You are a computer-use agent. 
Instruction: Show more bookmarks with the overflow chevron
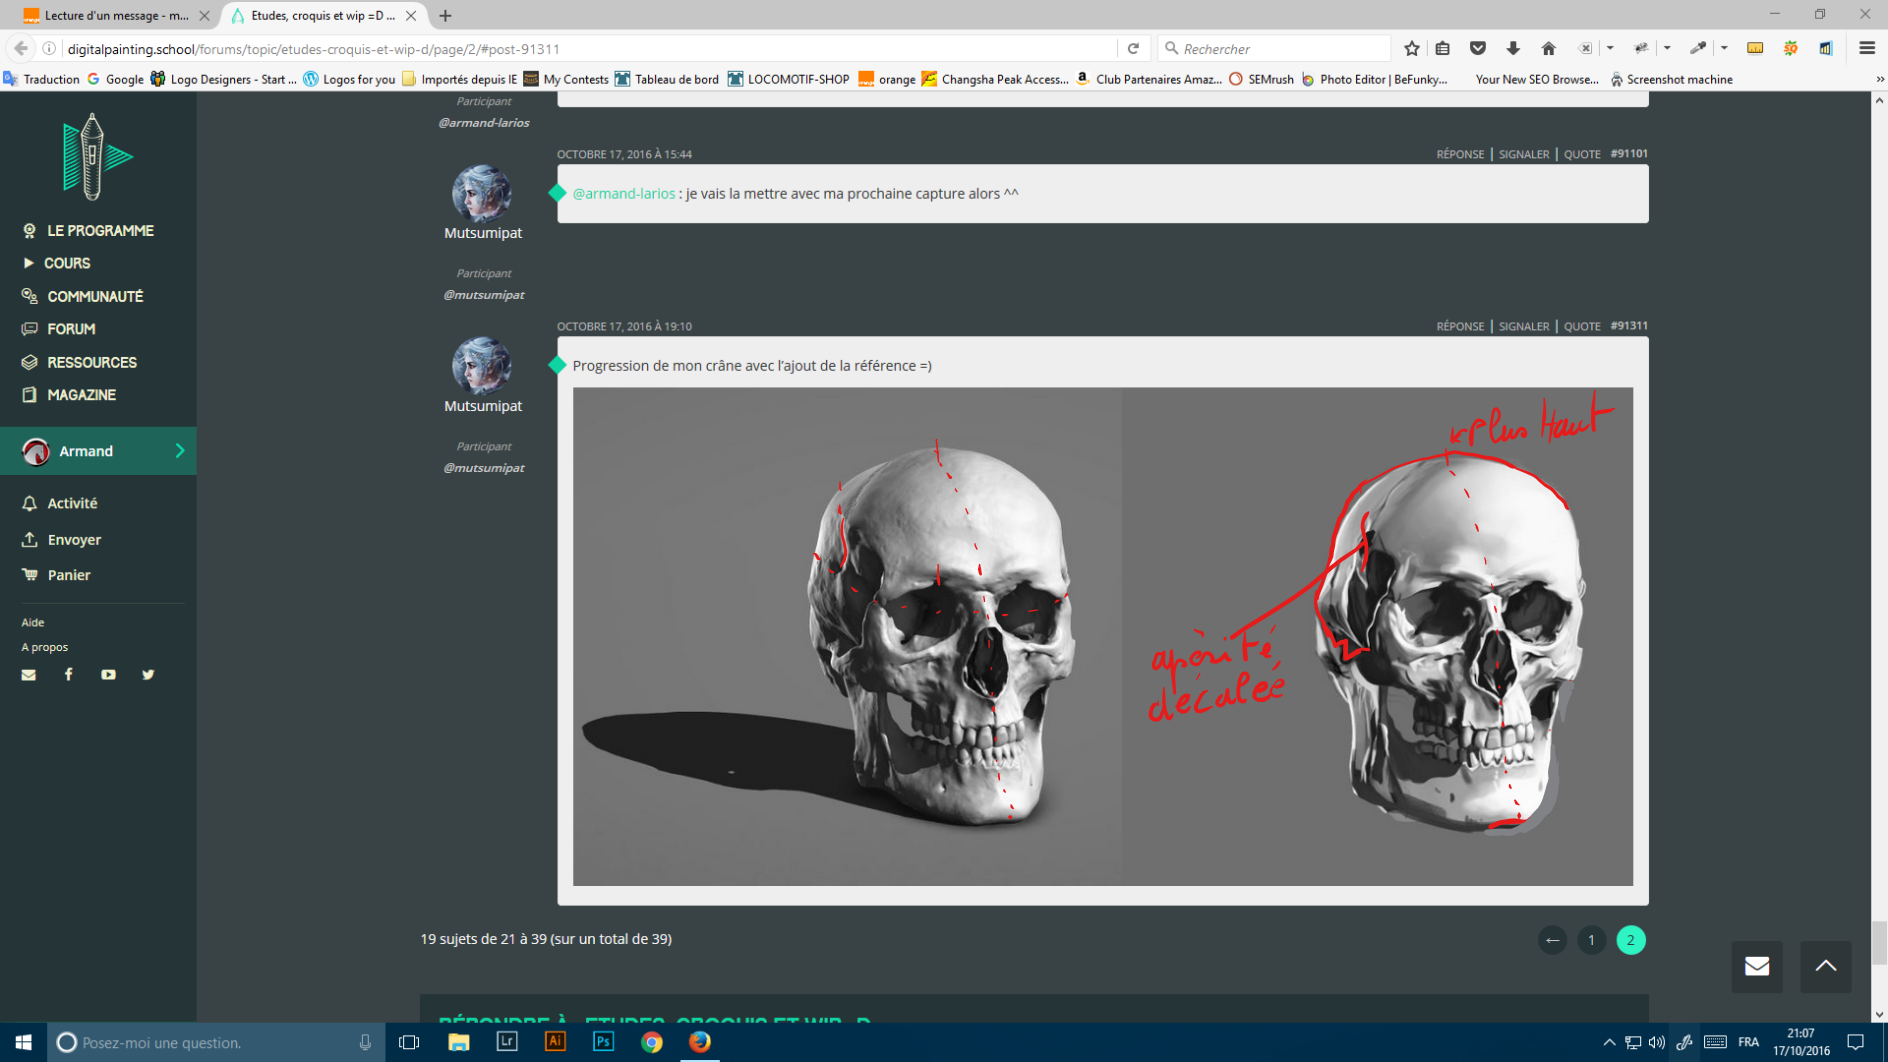click(1879, 80)
